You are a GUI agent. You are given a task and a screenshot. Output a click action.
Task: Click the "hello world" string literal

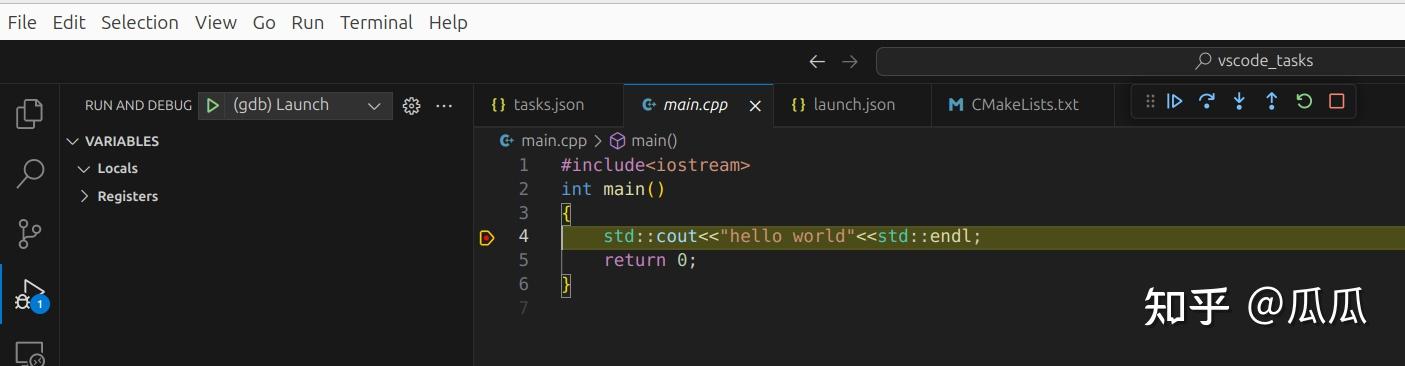[787, 237]
